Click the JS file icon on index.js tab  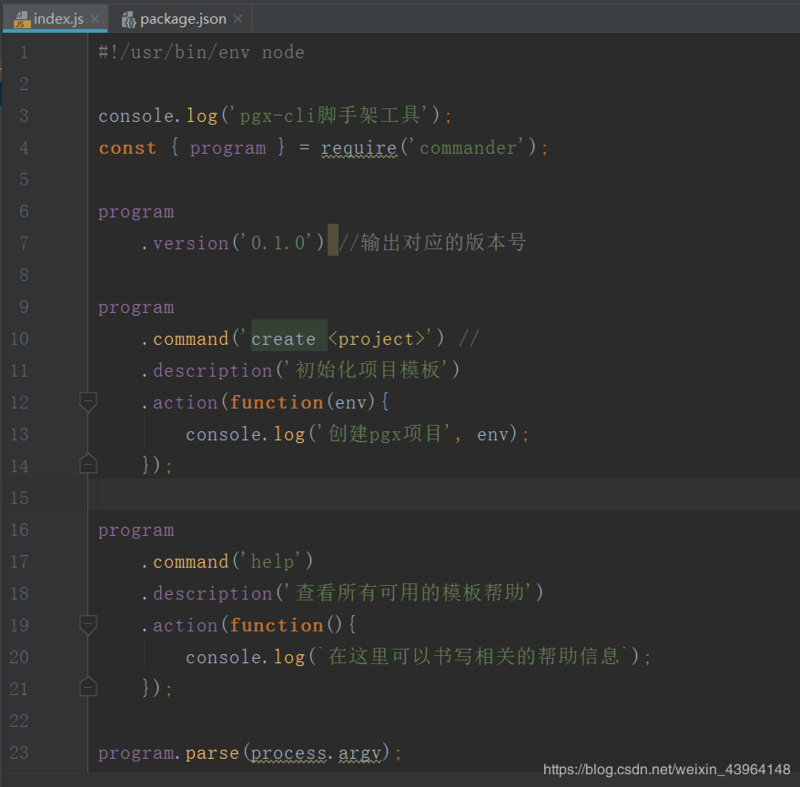[22, 19]
